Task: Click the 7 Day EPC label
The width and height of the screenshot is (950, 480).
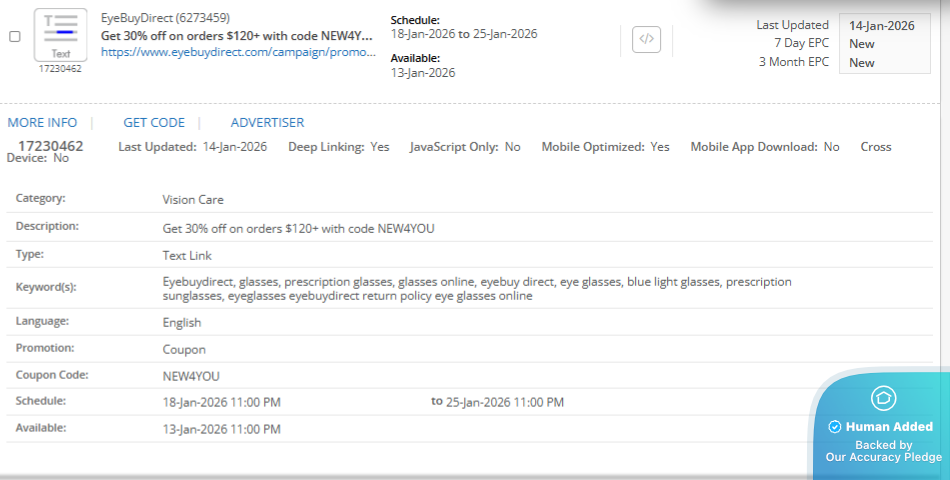Action: tap(793, 43)
